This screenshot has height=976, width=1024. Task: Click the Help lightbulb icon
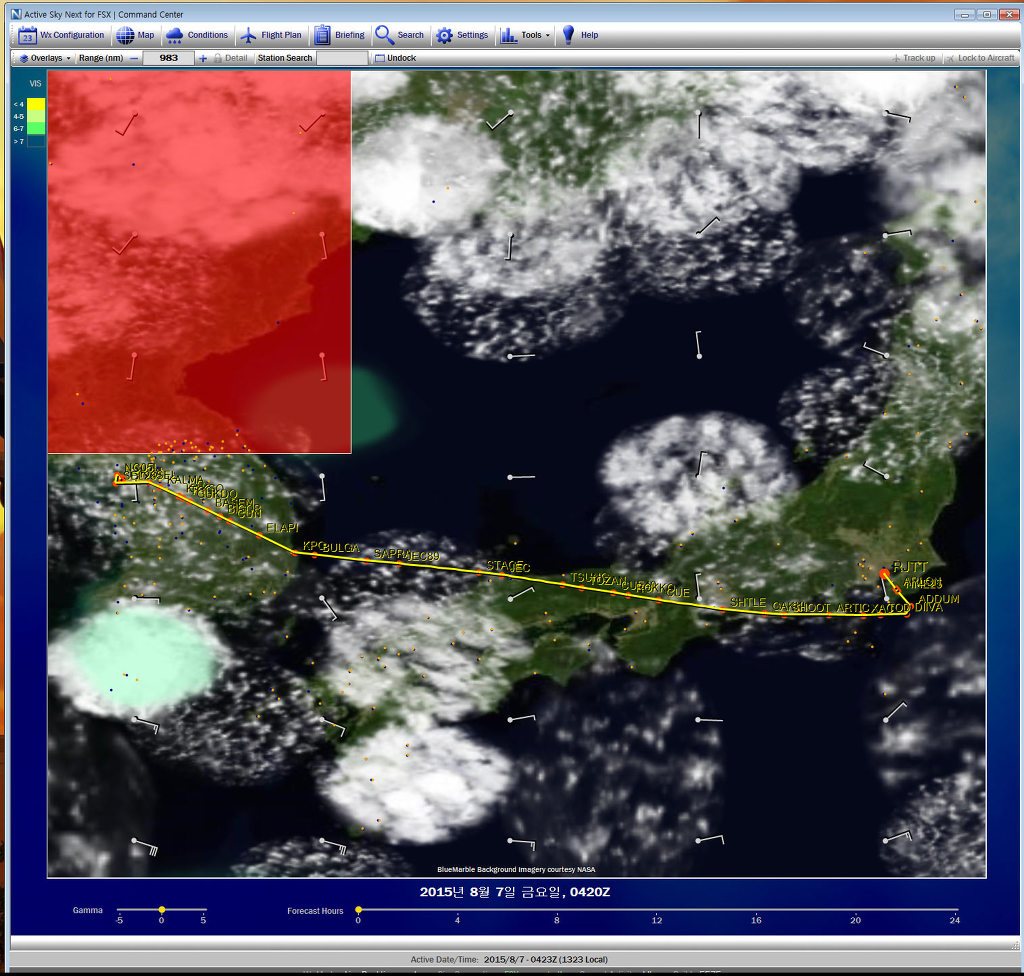click(x=568, y=35)
